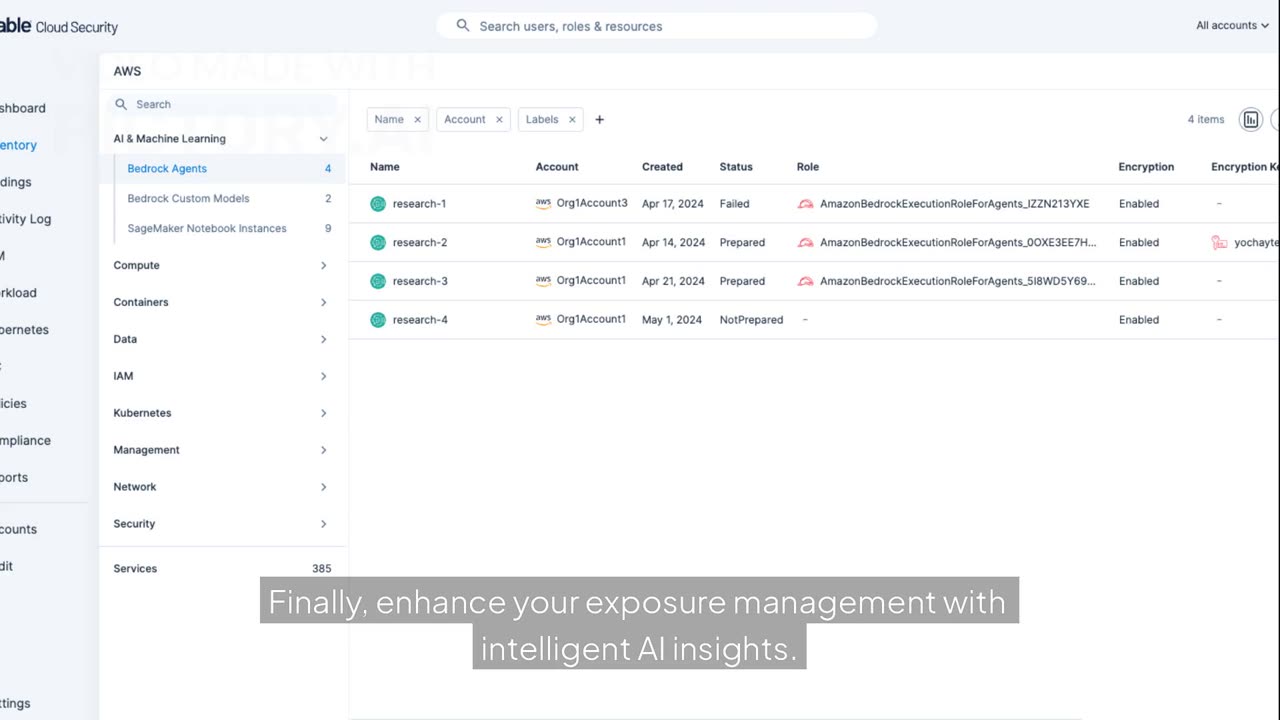Click the research-1 agent name
Screen dimensions: 1280x720
pyautogui.click(x=419, y=204)
